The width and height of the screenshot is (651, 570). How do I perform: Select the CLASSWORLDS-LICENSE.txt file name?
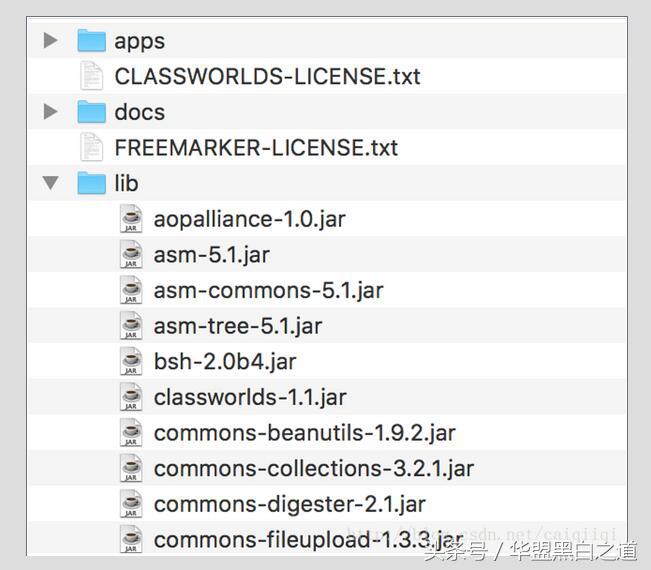267,76
